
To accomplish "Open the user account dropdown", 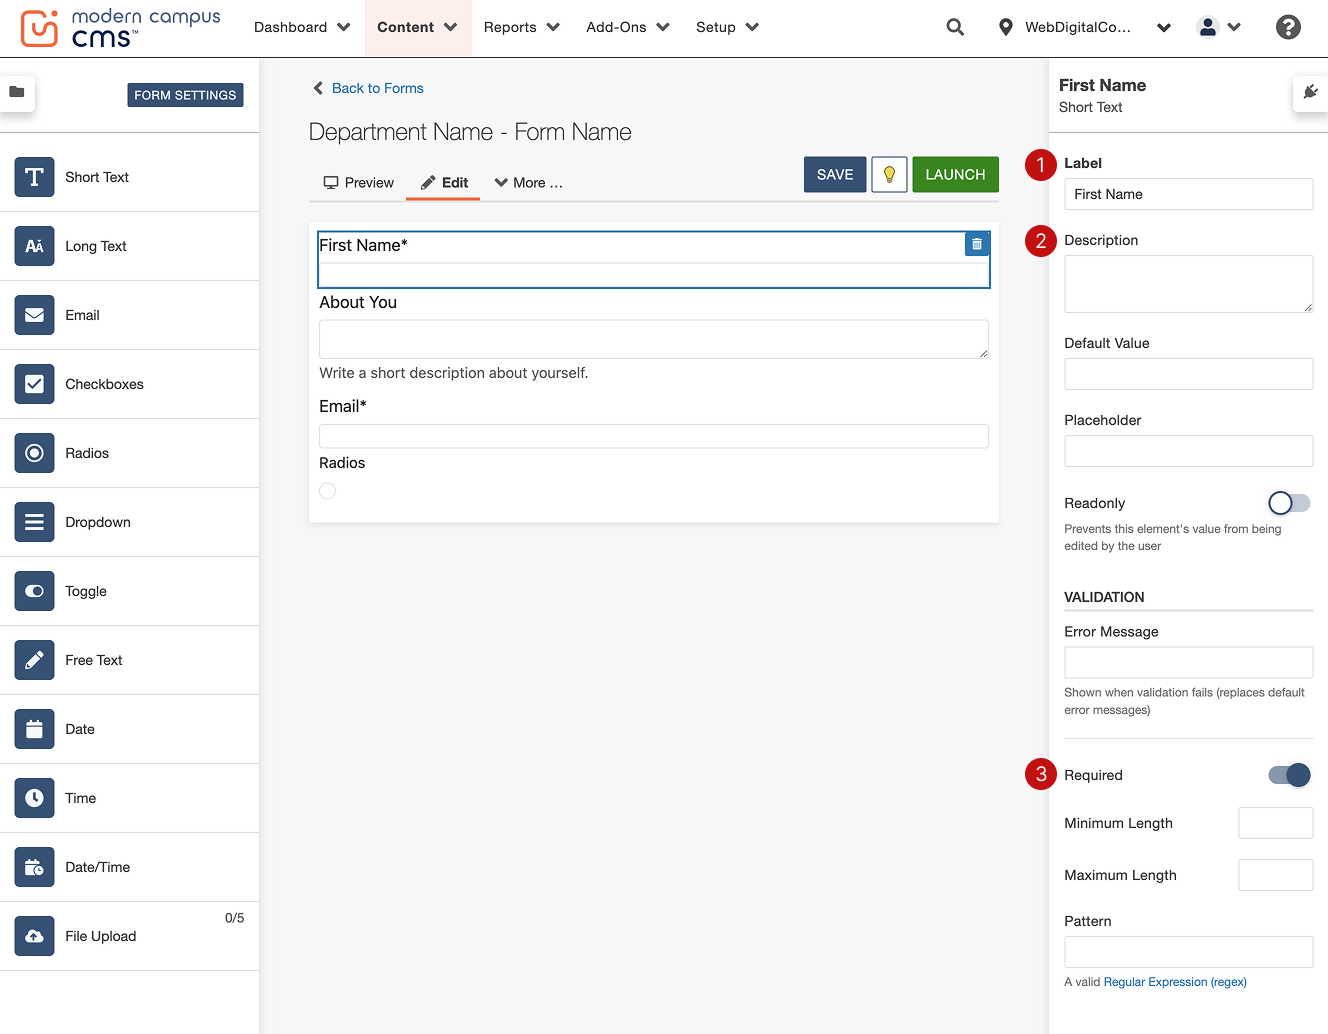I will (x=1219, y=28).
